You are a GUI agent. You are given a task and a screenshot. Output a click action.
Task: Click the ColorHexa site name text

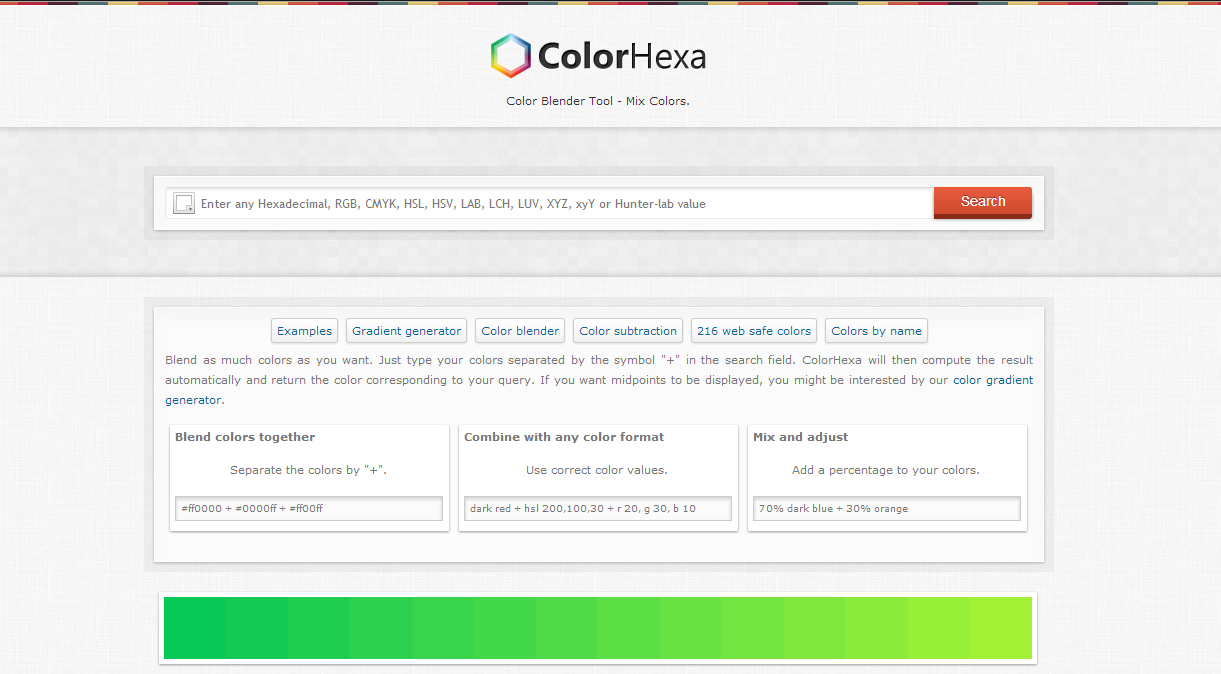622,57
